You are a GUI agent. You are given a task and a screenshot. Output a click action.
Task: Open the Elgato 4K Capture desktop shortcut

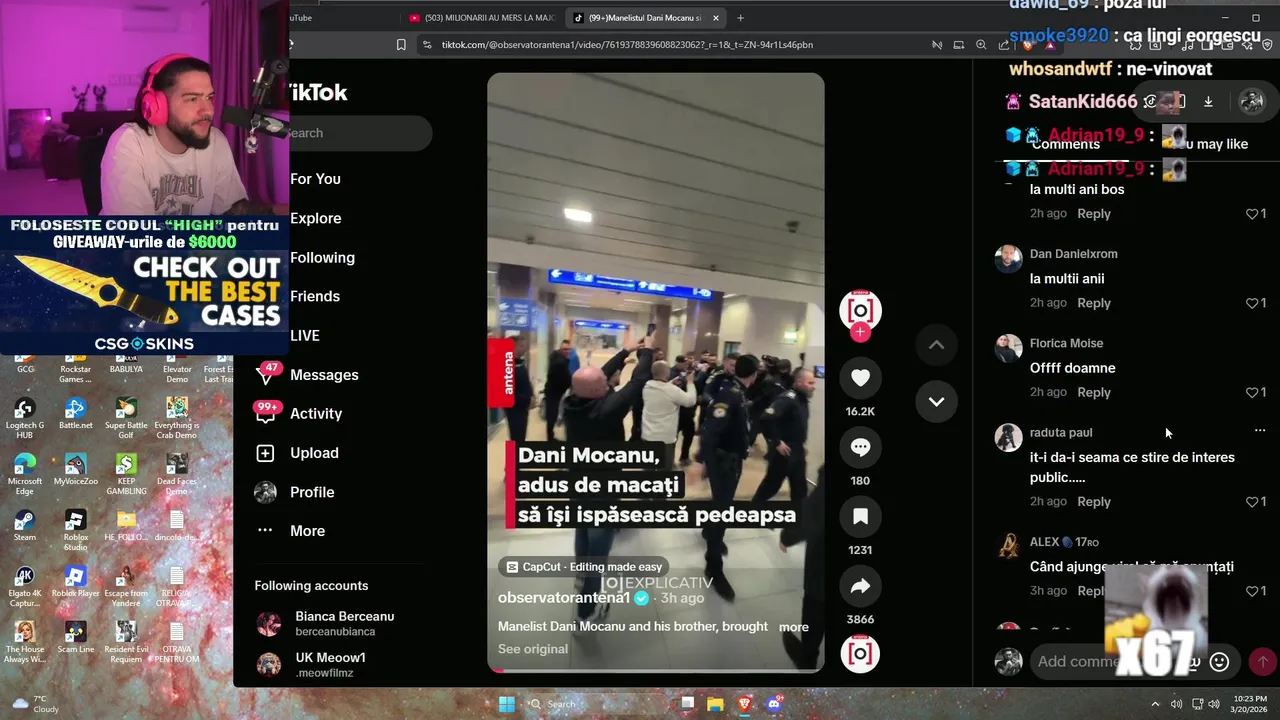pyautogui.click(x=25, y=586)
